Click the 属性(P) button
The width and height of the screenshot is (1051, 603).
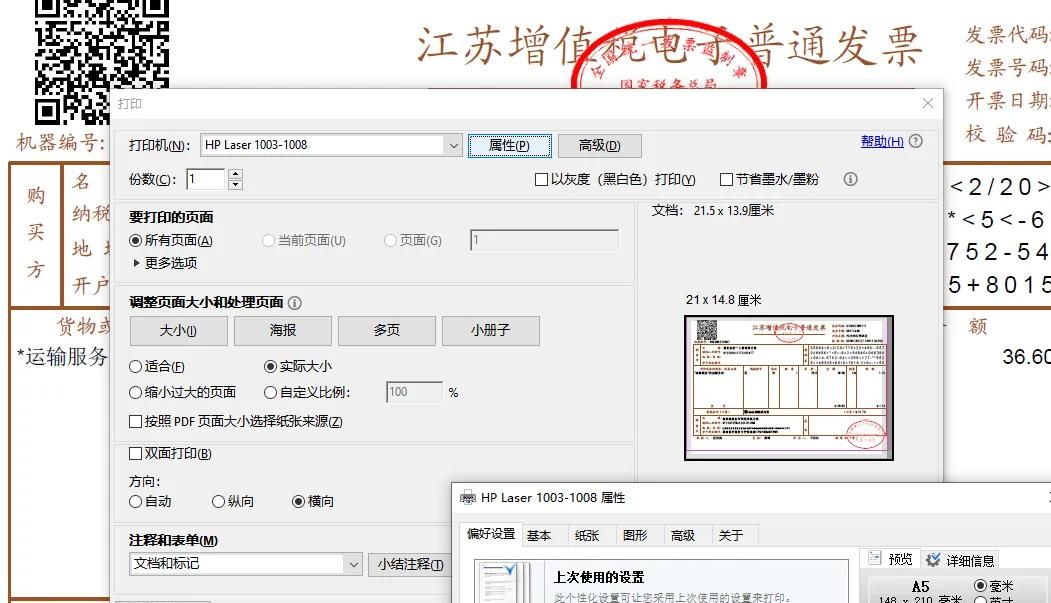(510, 145)
